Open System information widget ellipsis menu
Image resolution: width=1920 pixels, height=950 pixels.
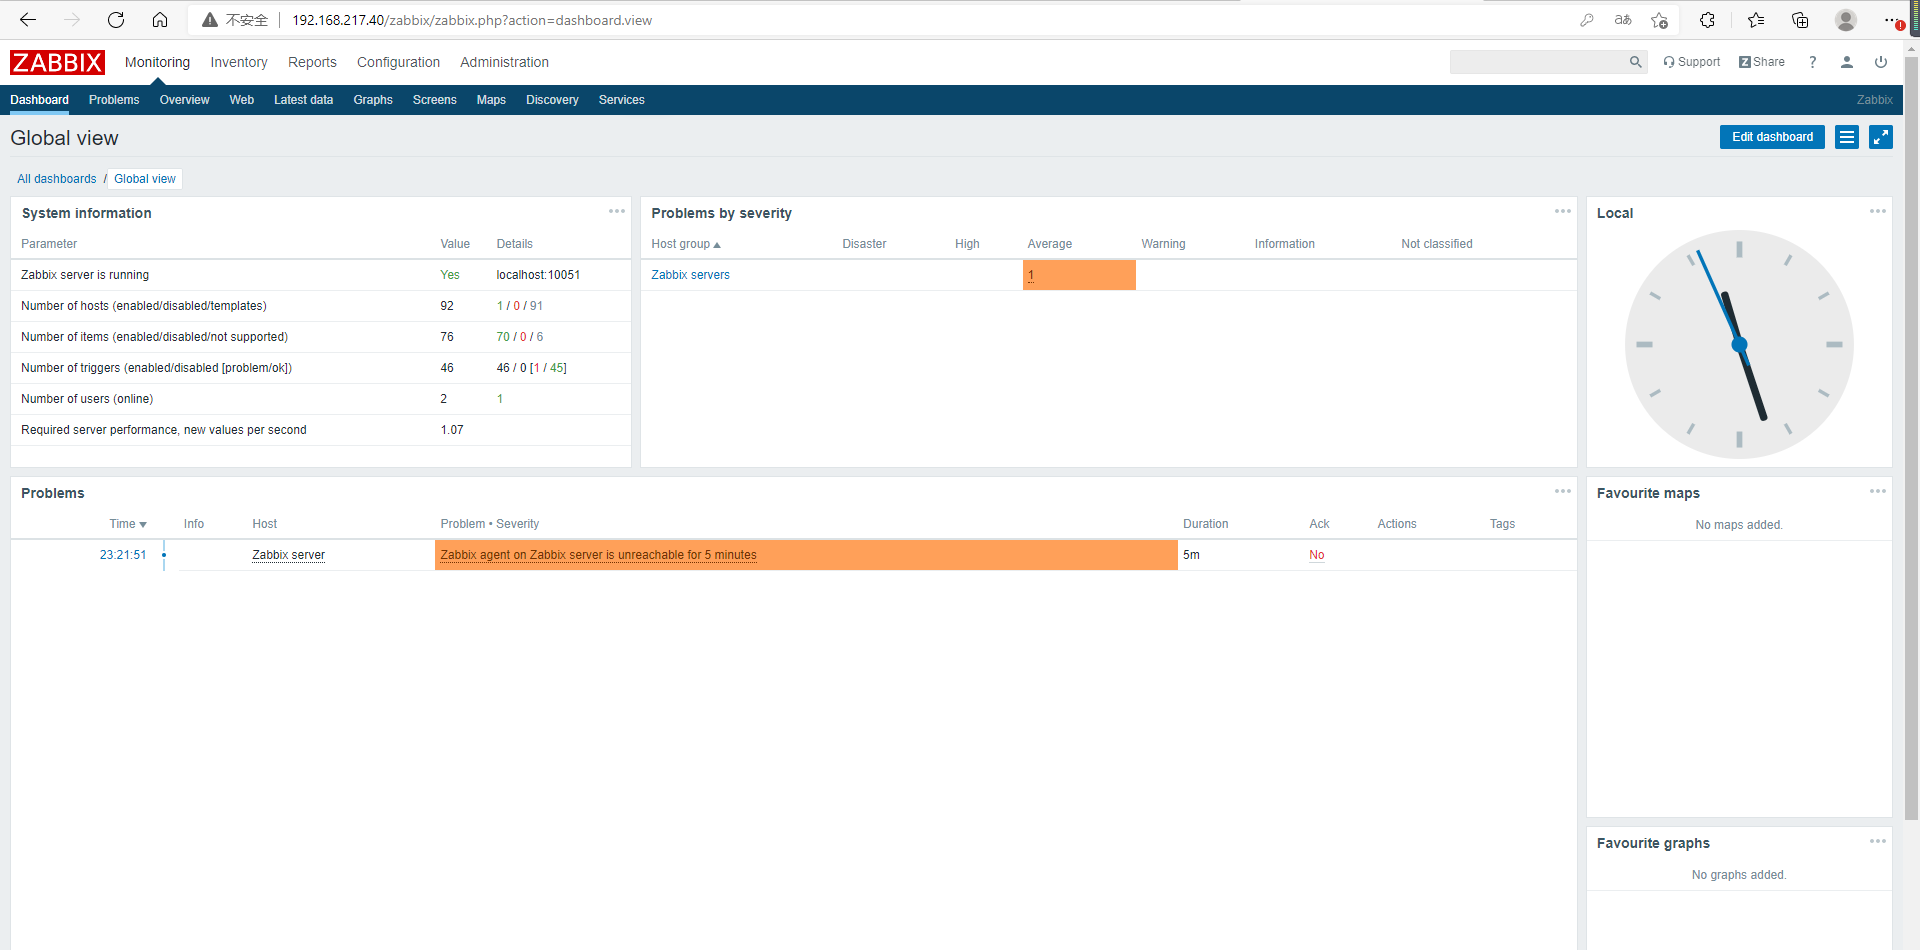[617, 211]
